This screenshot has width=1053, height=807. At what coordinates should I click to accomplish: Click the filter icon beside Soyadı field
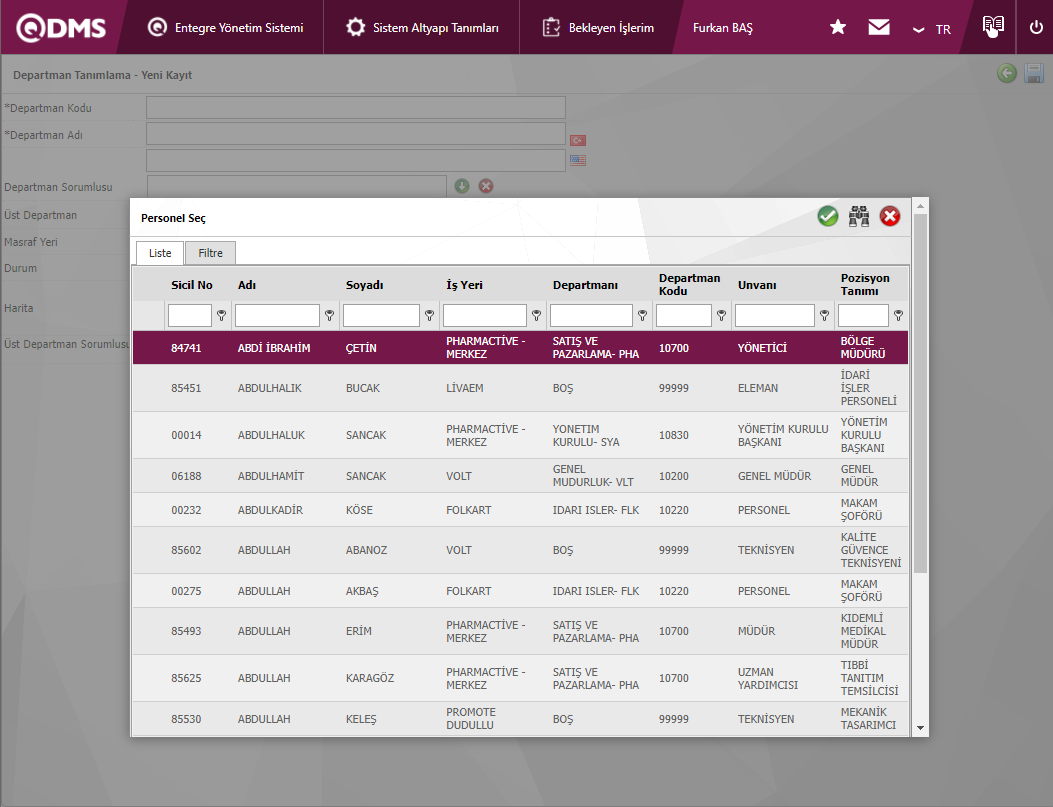tap(429, 316)
